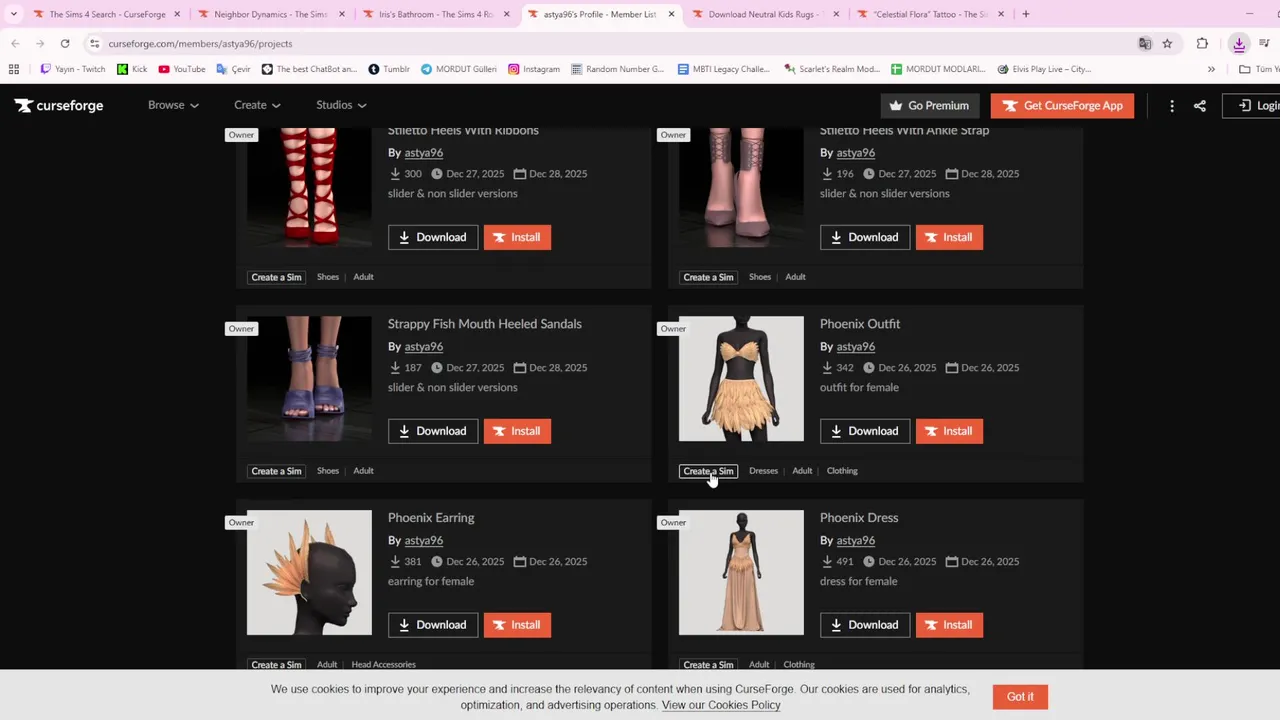Open Yayın - Twitch bookmark
This screenshot has width=1280, height=720.
point(72,69)
